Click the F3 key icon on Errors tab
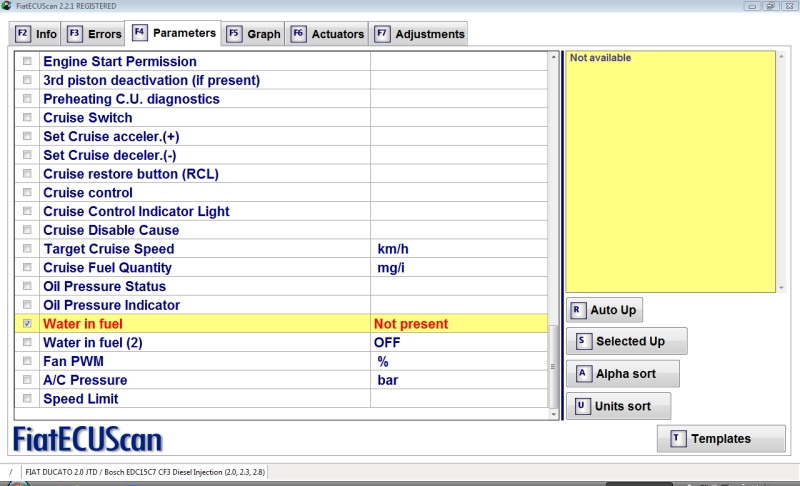The width and height of the screenshot is (800, 486). tap(74, 34)
